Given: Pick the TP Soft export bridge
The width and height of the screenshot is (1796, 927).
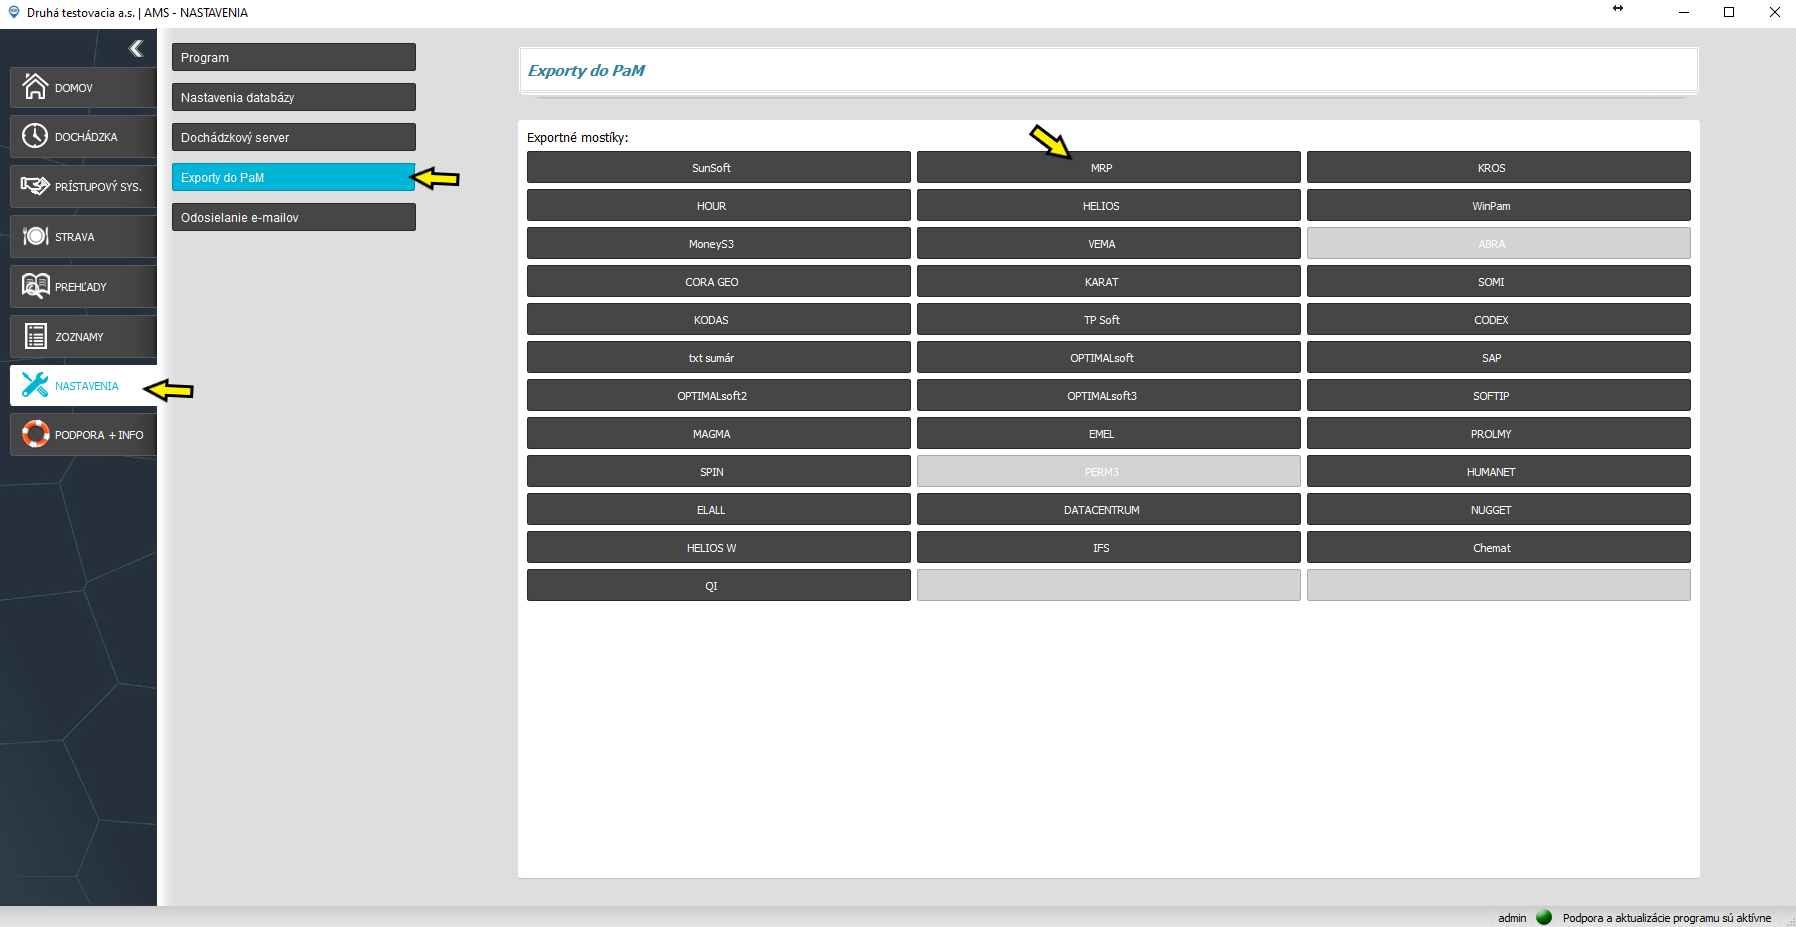Looking at the screenshot, I should (1108, 319).
